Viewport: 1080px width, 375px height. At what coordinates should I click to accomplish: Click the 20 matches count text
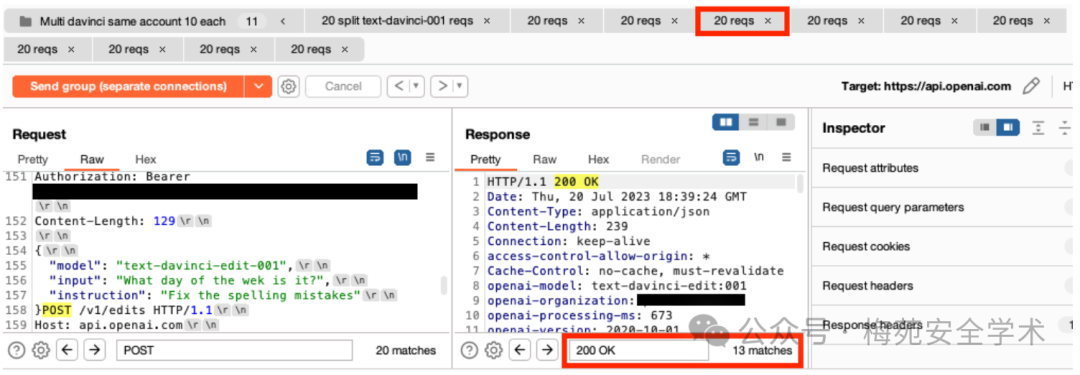click(406, 350)
